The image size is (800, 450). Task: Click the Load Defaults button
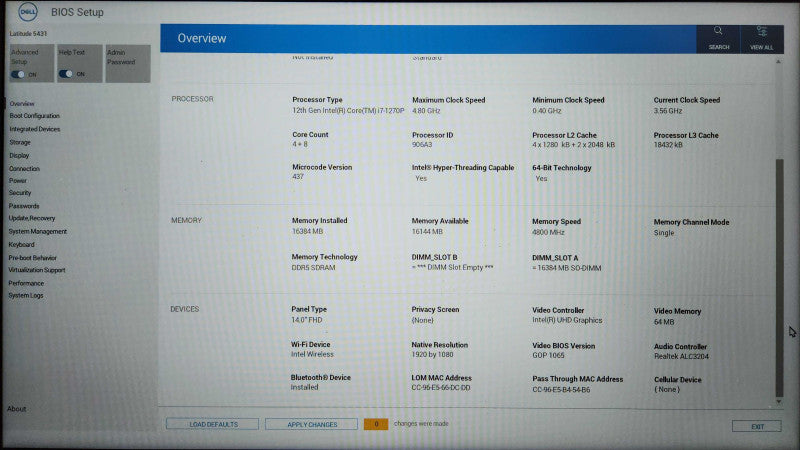click(212, 424)
